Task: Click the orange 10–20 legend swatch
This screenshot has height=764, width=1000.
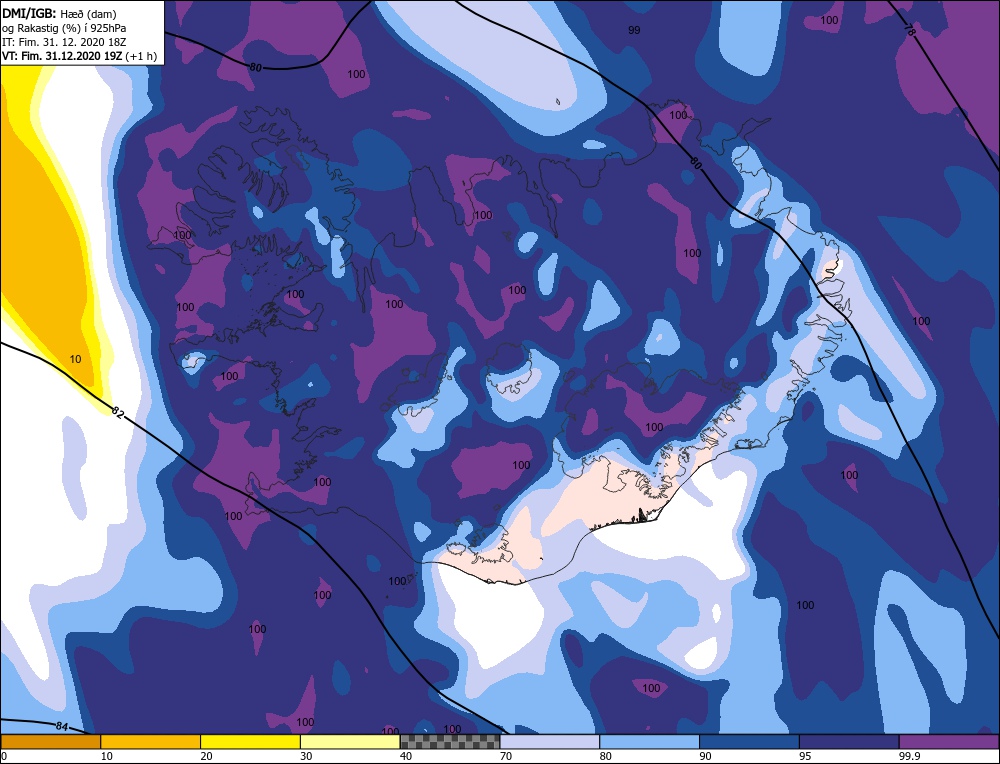Action: [151, 741]
